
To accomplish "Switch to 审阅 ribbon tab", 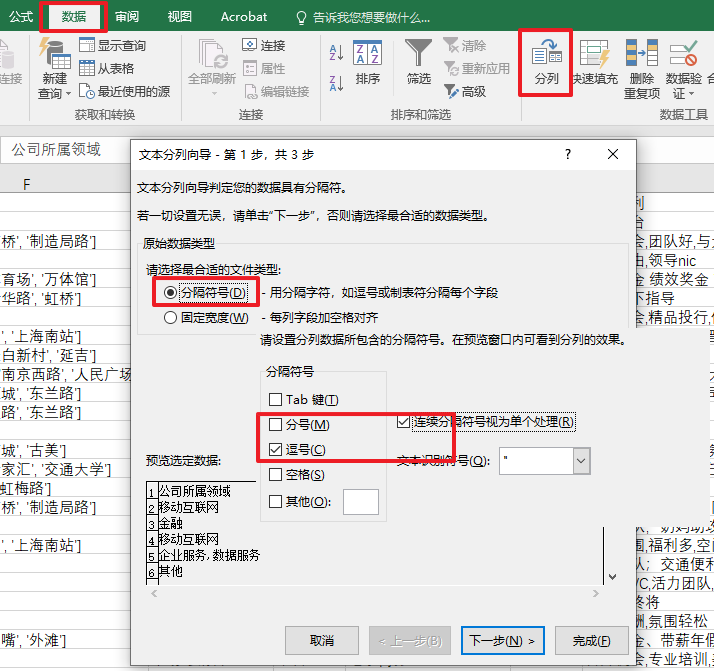I will pyautogui.click(x=127, y=17).
